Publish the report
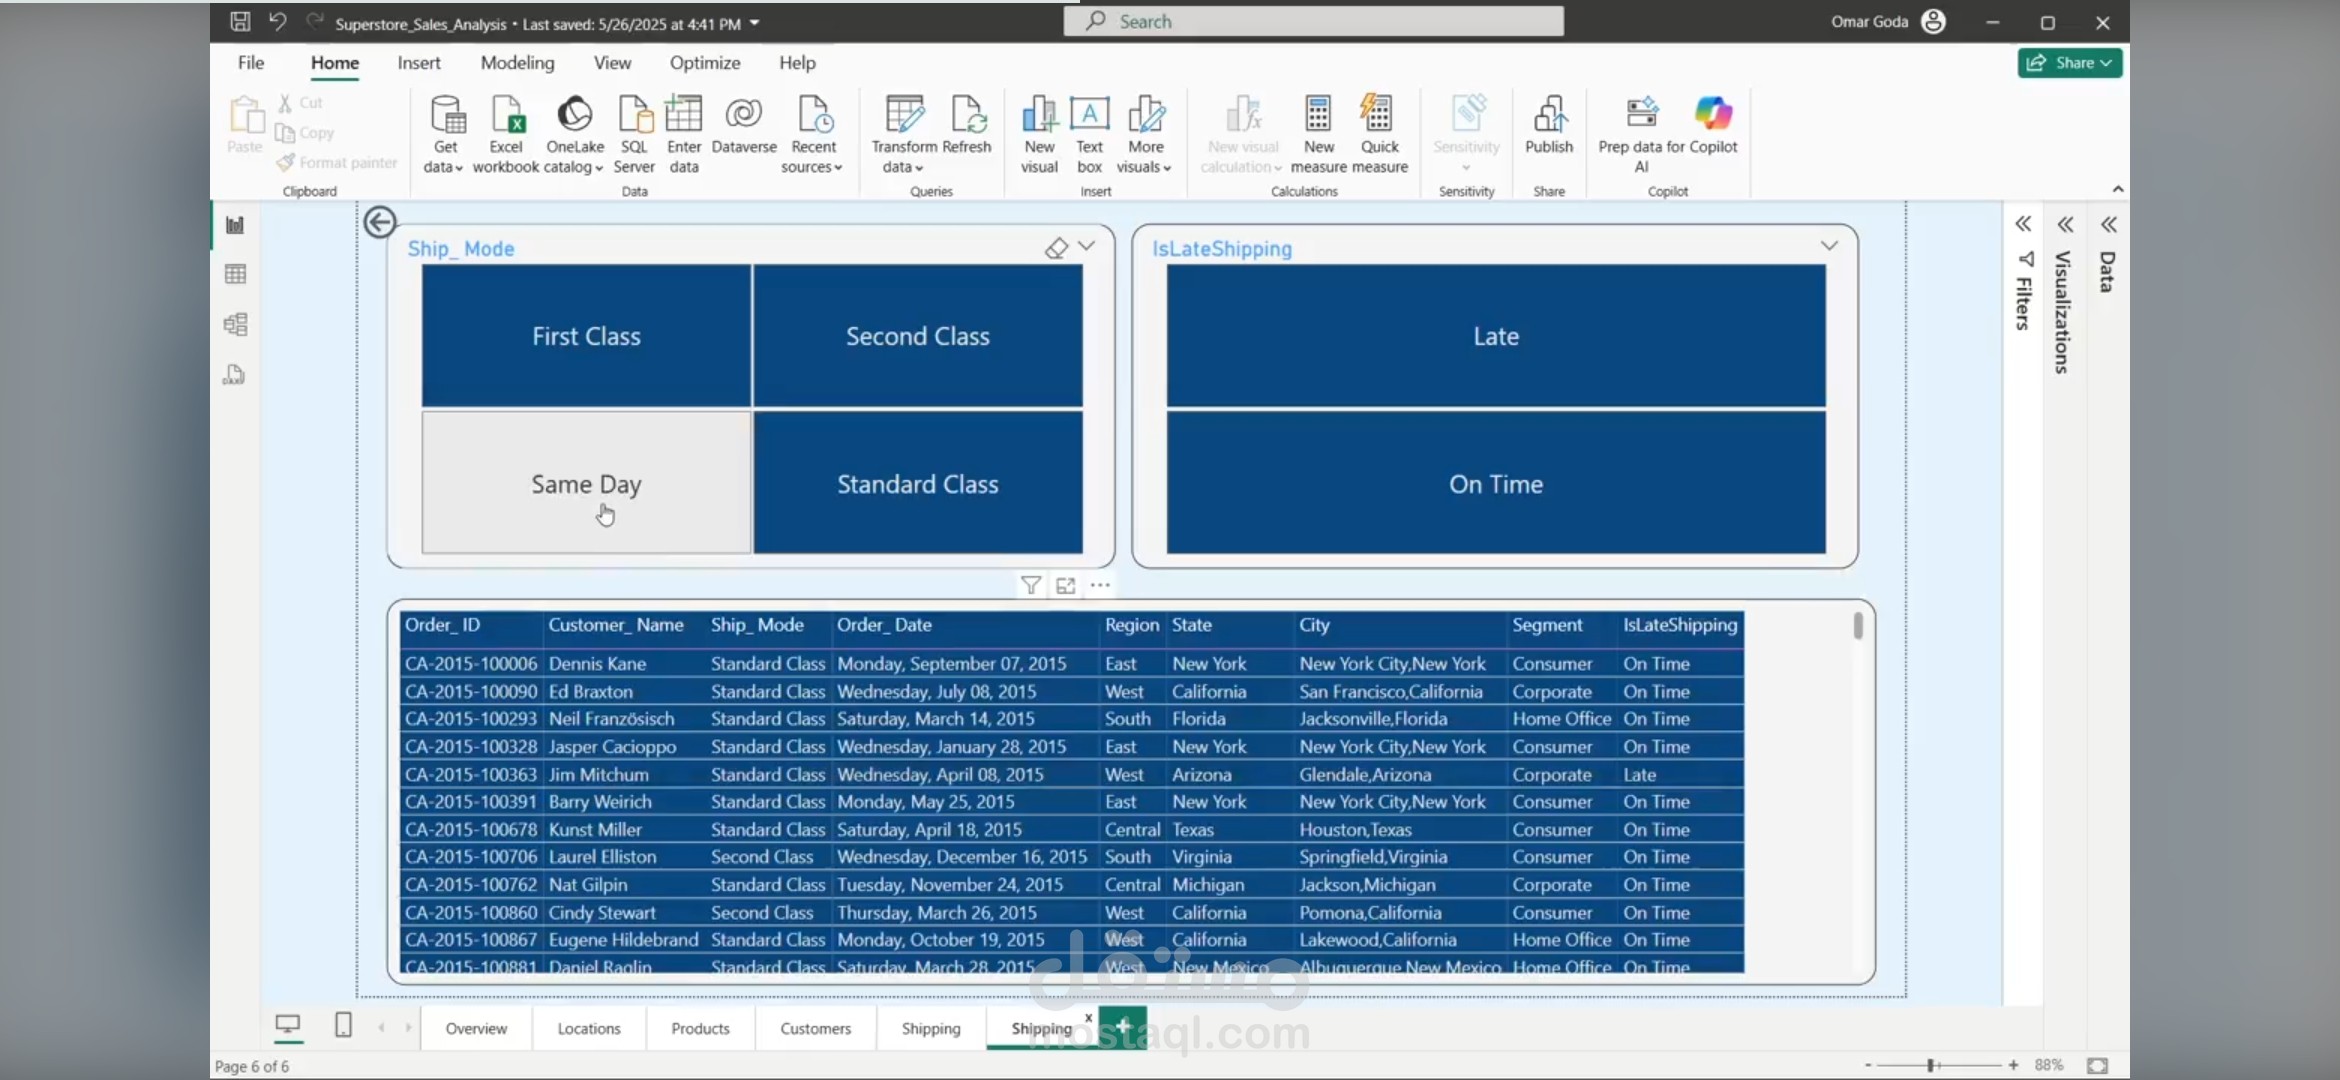This screenshot has width=2340, height=1080. point(1549,126)
